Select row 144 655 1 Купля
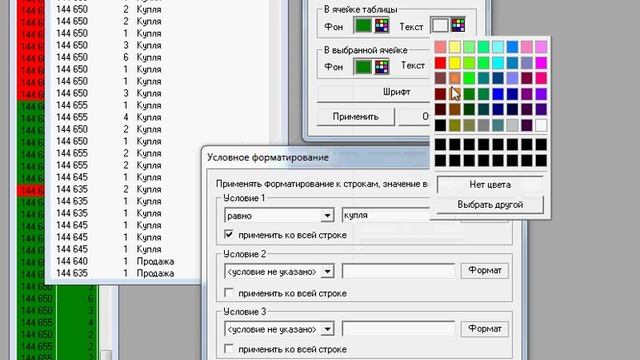Screen dimensions: 640x360 click(x=159, y=105)
